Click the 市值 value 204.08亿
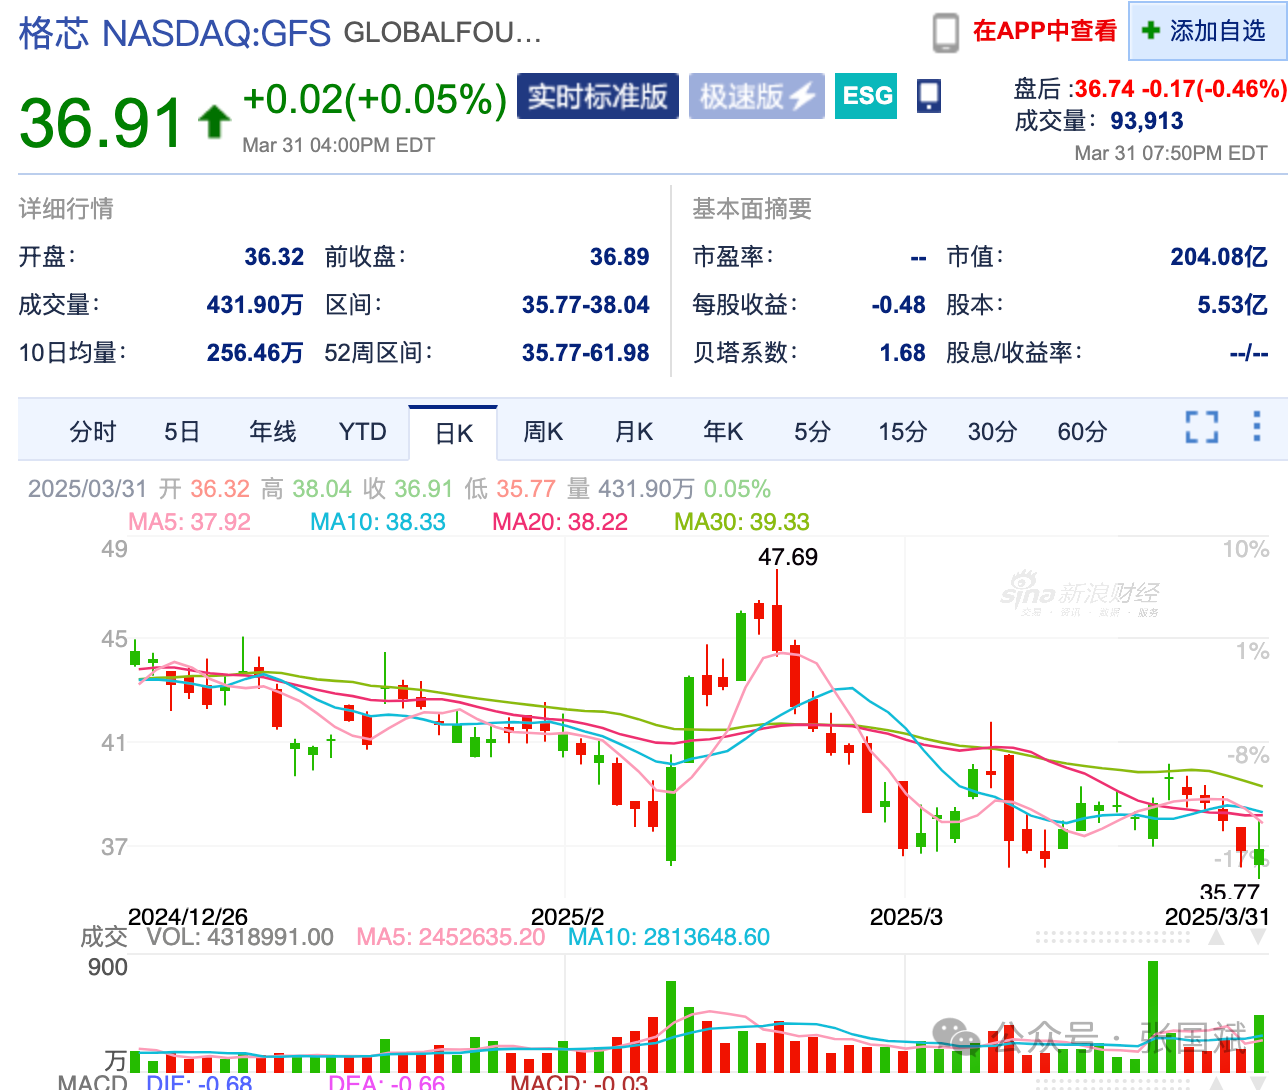This screenshot has height=1090, width=1288. coord(1219,257)
